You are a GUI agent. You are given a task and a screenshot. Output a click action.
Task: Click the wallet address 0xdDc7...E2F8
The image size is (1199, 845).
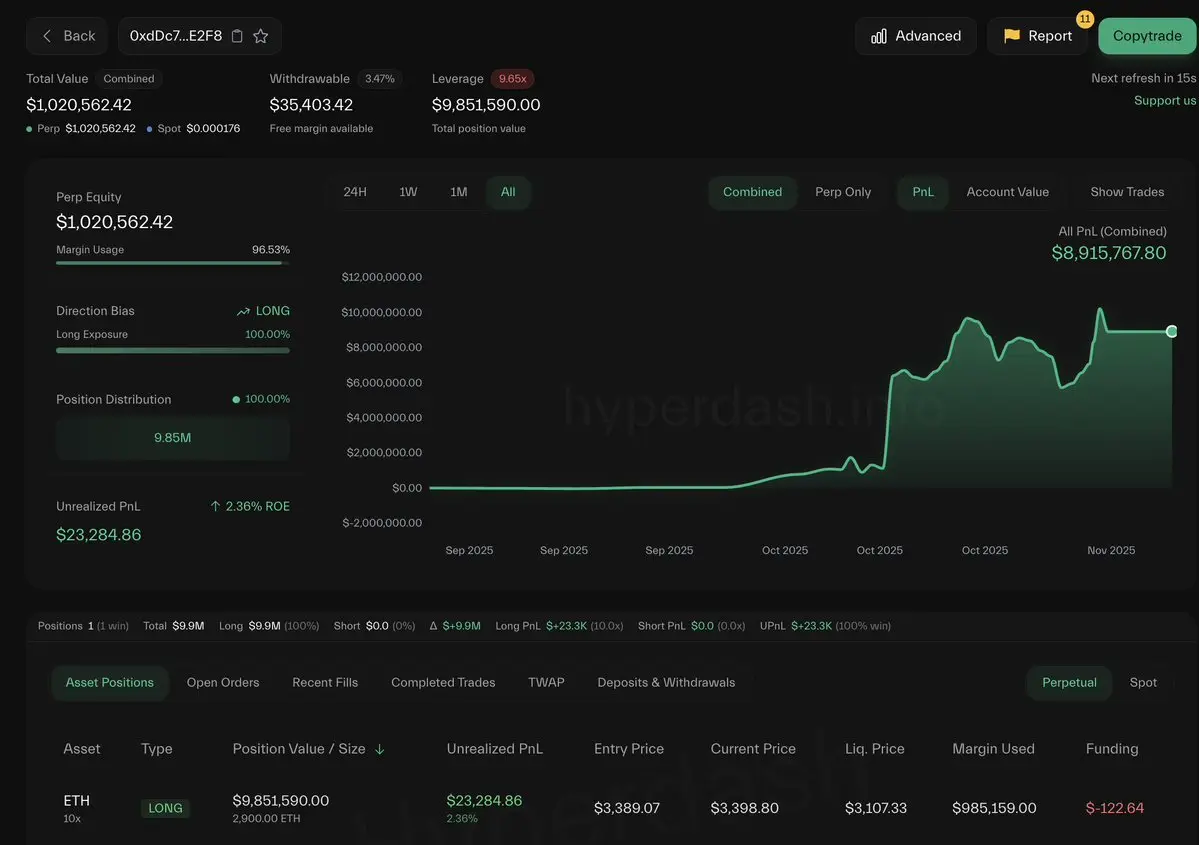176,36
